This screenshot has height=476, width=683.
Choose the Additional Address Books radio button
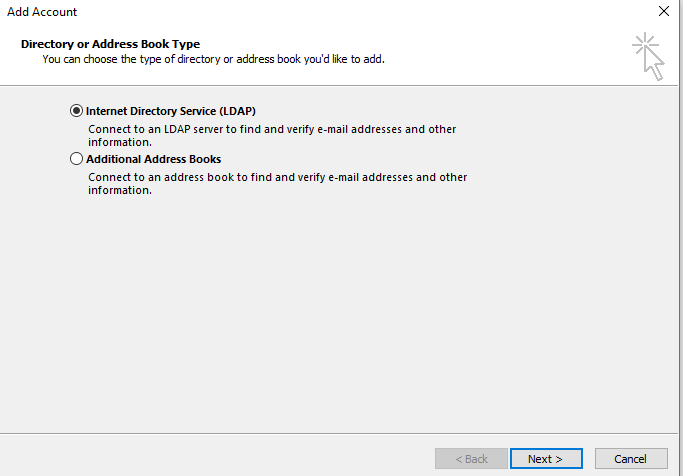click(x=77, y=159)
